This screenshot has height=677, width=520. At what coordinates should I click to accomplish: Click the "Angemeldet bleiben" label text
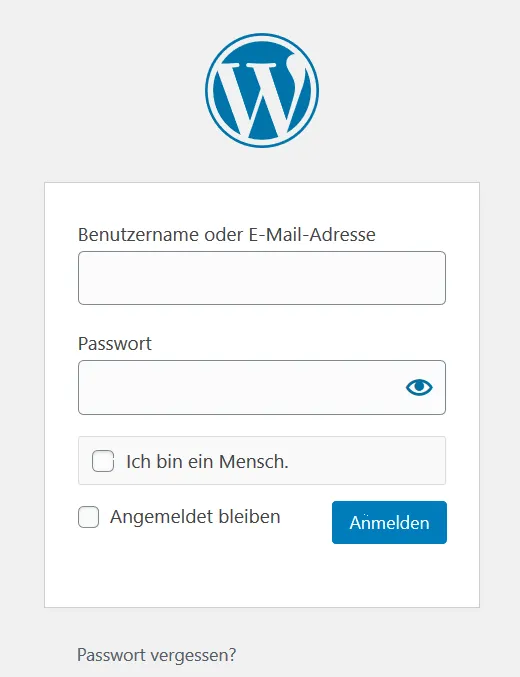(195, 517)
